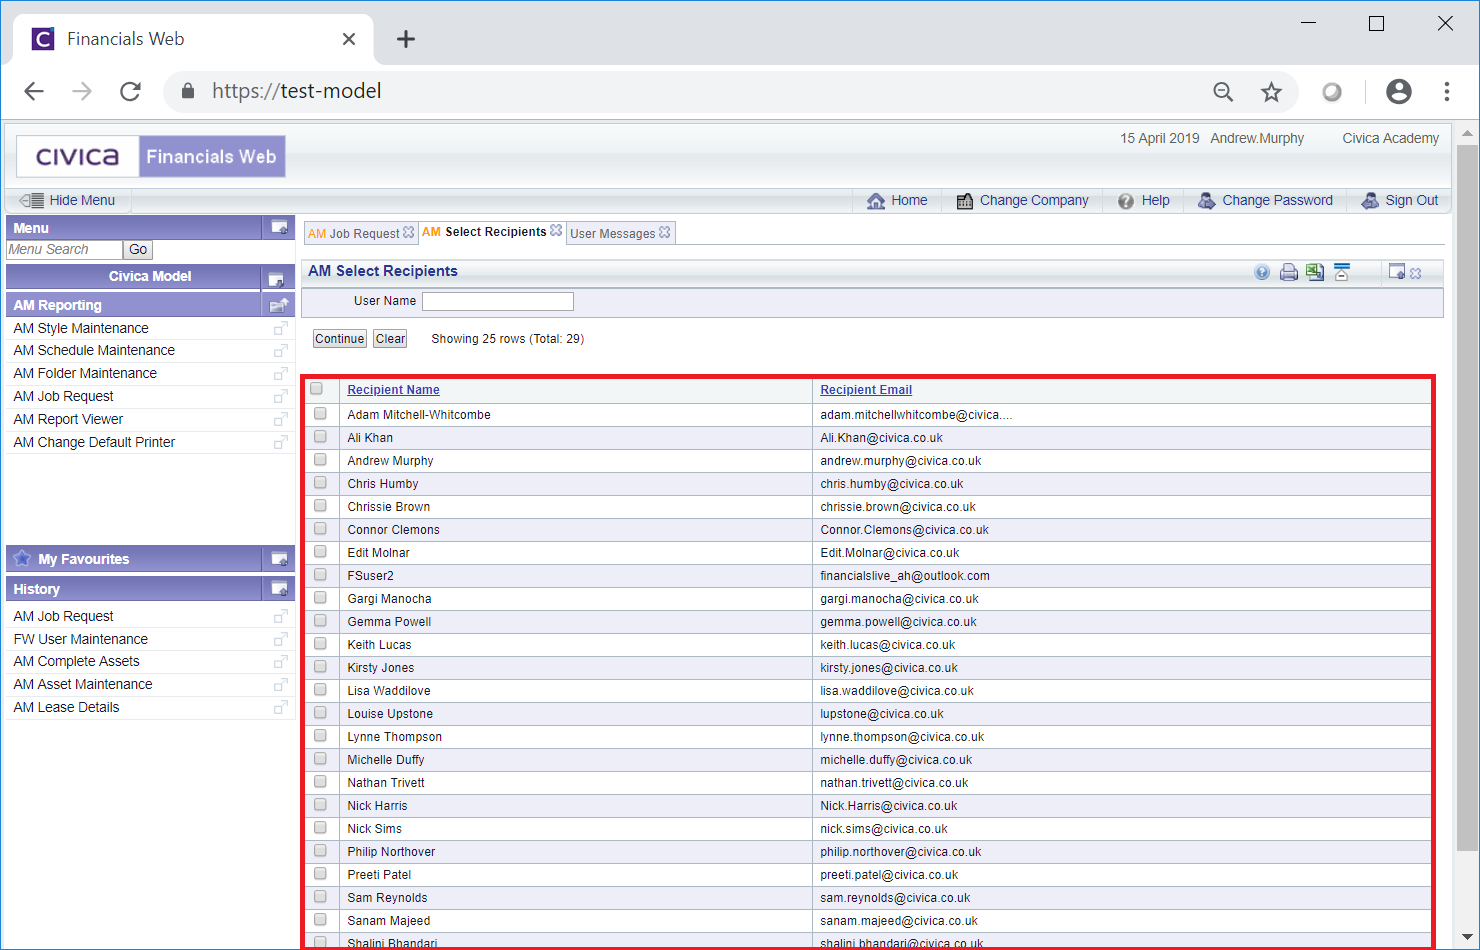Check the Michelle Duffy checkbox

point(320,758)
